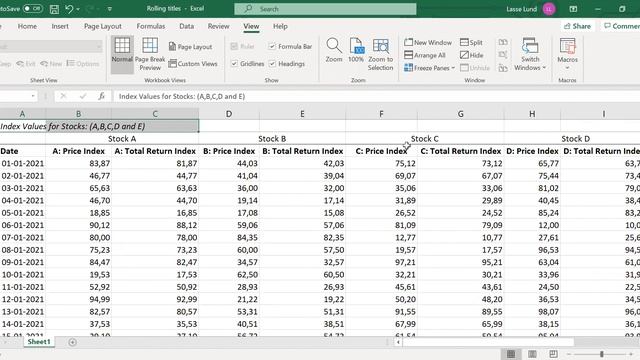Click View Side by Side icon
The width and height of the screenshot is (640, 360).
[x=503, y=42]
